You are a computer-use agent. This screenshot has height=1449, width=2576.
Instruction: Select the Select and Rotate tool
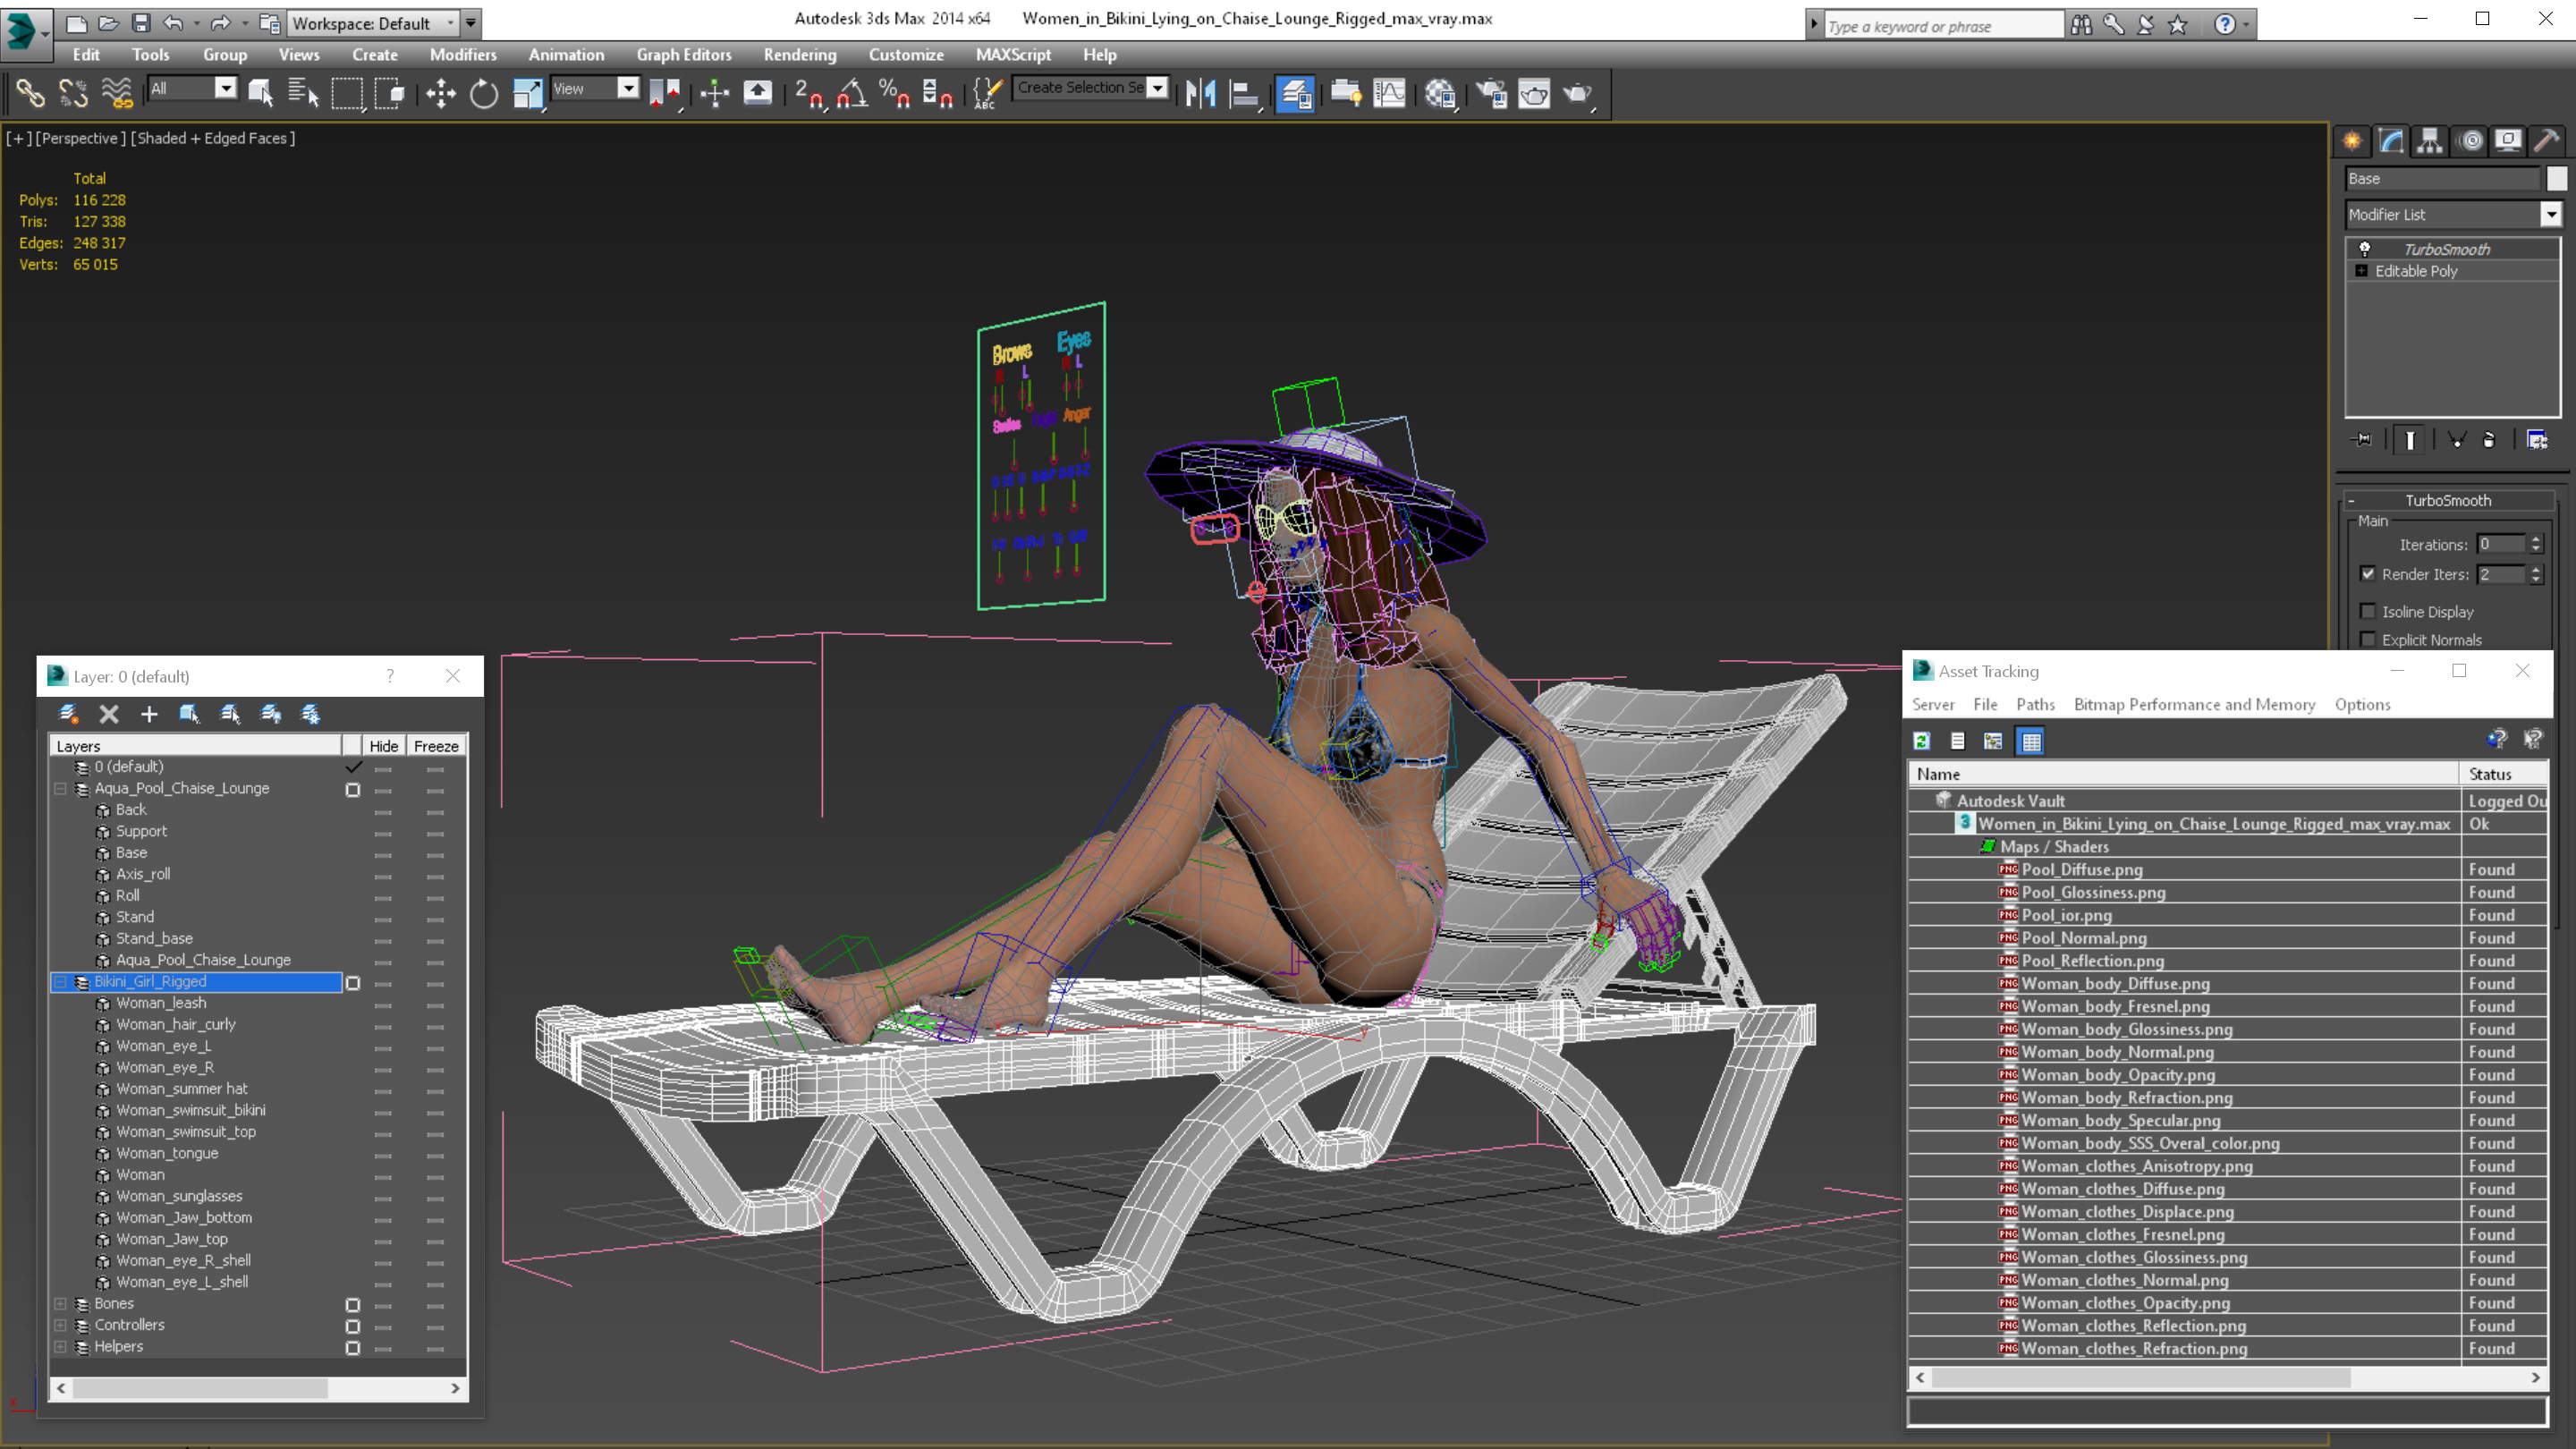[484, 93]
